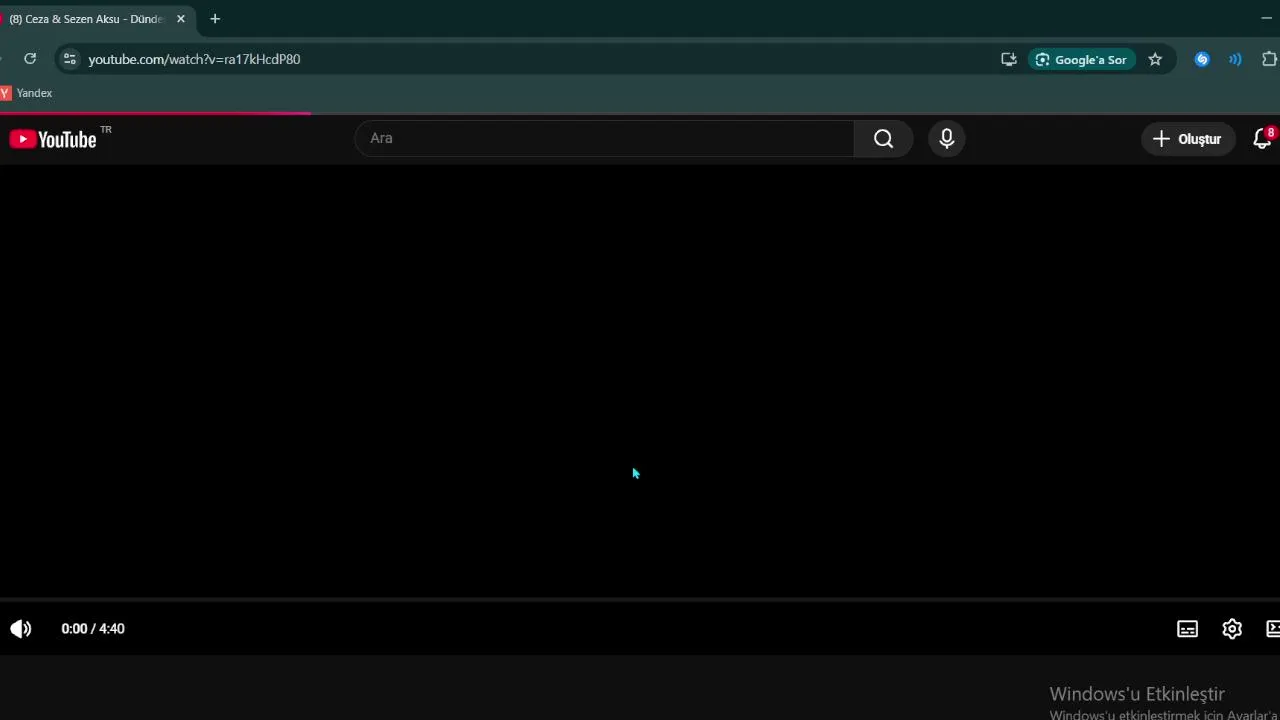Click the 0:00 / 4:40 time display
Screen dimensions: 1280x720
point(93,629)
